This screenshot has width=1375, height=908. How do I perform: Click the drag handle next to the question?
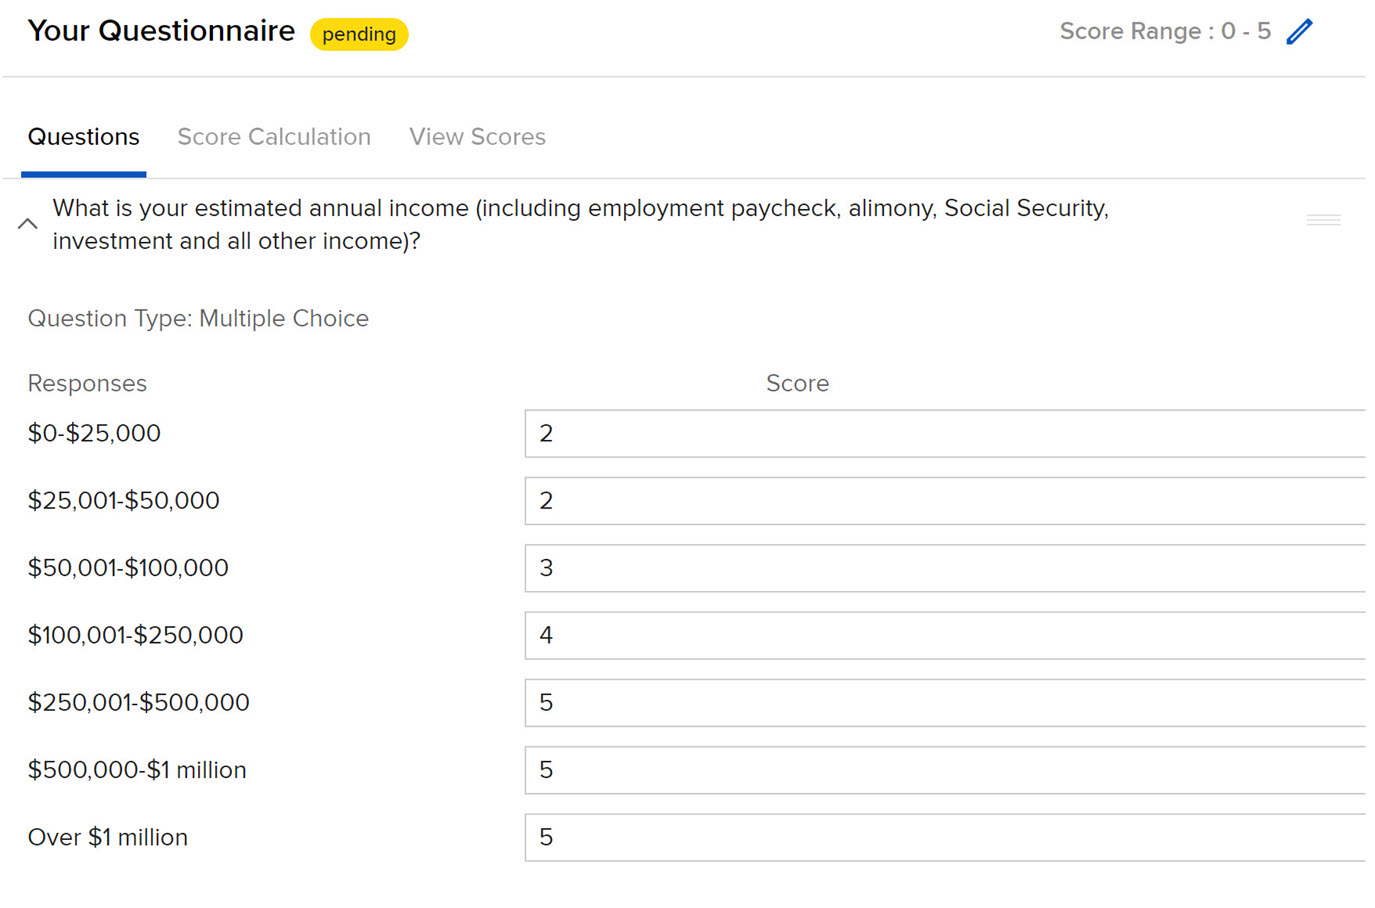[x=1323, y=218]
